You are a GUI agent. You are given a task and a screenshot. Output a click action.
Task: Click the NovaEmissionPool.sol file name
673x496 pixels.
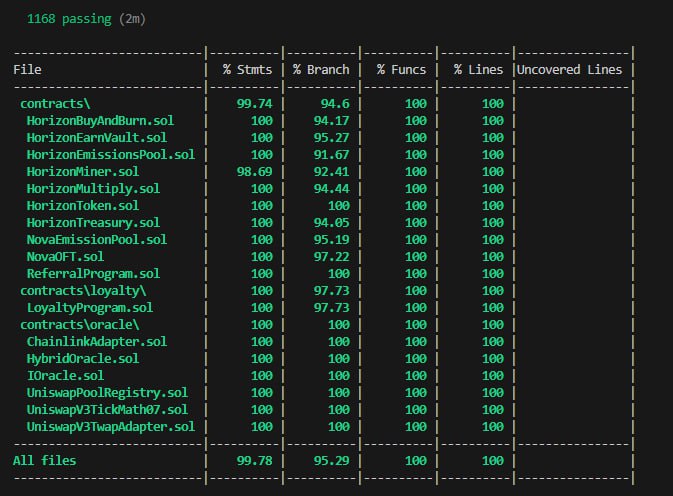click(x=97, y=239)
